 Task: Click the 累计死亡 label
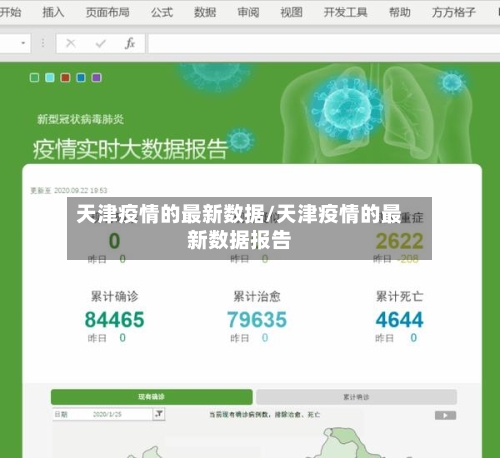[399, 296]
